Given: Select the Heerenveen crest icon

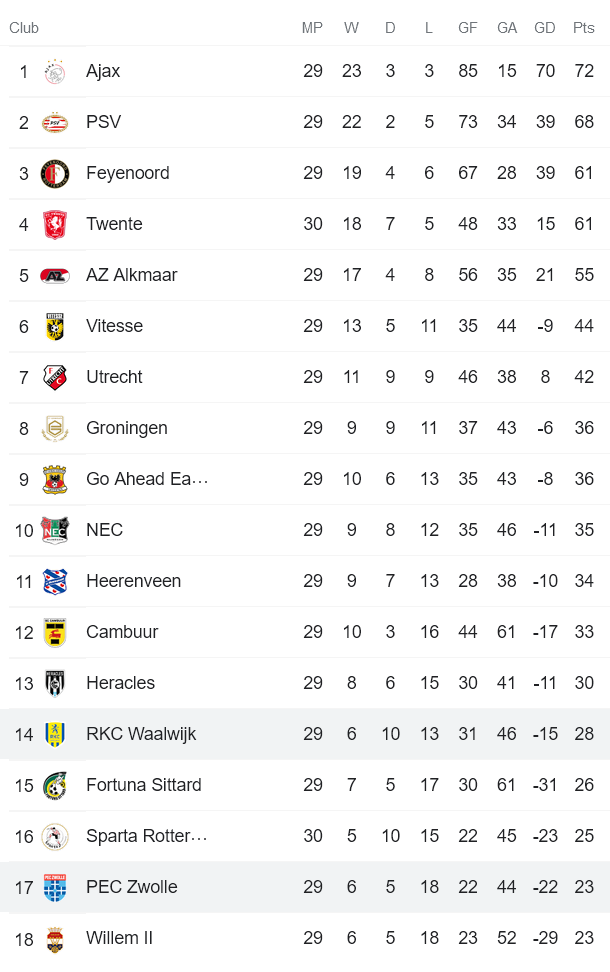Looking at the screenshot, I should pyautogui.click(x=55, y=582).
